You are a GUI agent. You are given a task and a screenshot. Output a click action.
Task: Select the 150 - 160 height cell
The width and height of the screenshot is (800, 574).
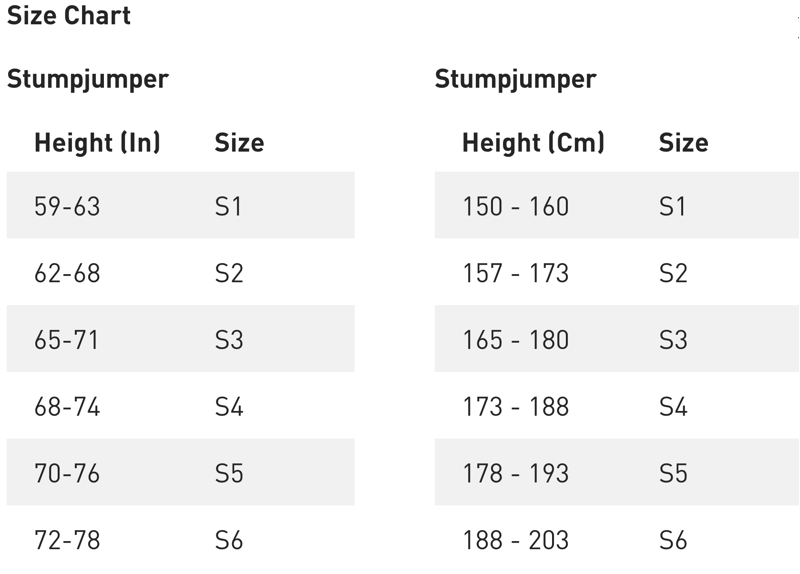tap(515, 206)
